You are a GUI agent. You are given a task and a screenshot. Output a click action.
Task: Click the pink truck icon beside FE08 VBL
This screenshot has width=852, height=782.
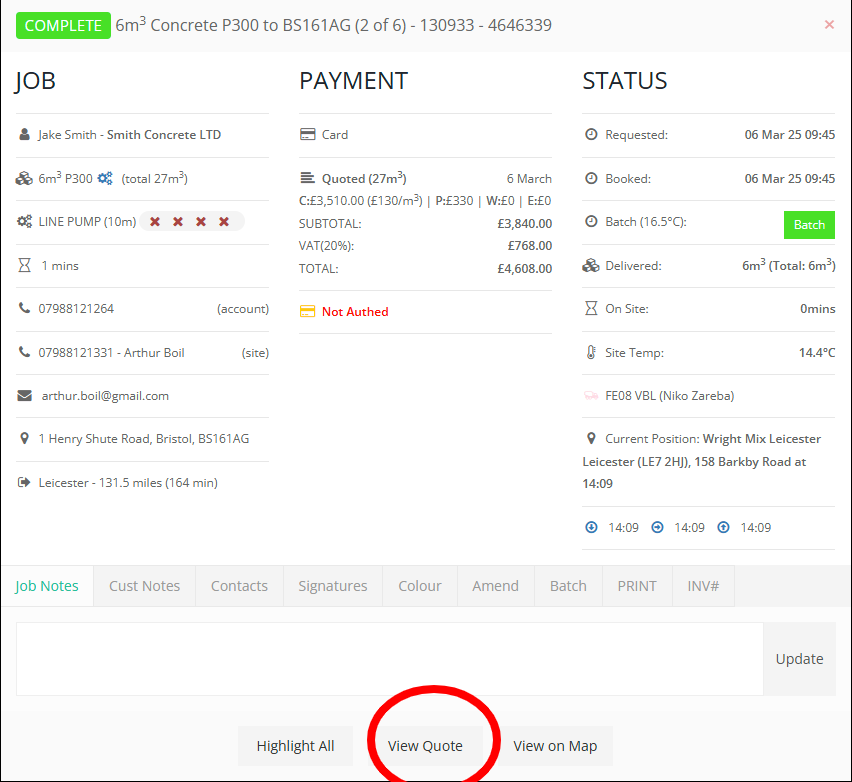pyautogui.click(x=591, y=396)
